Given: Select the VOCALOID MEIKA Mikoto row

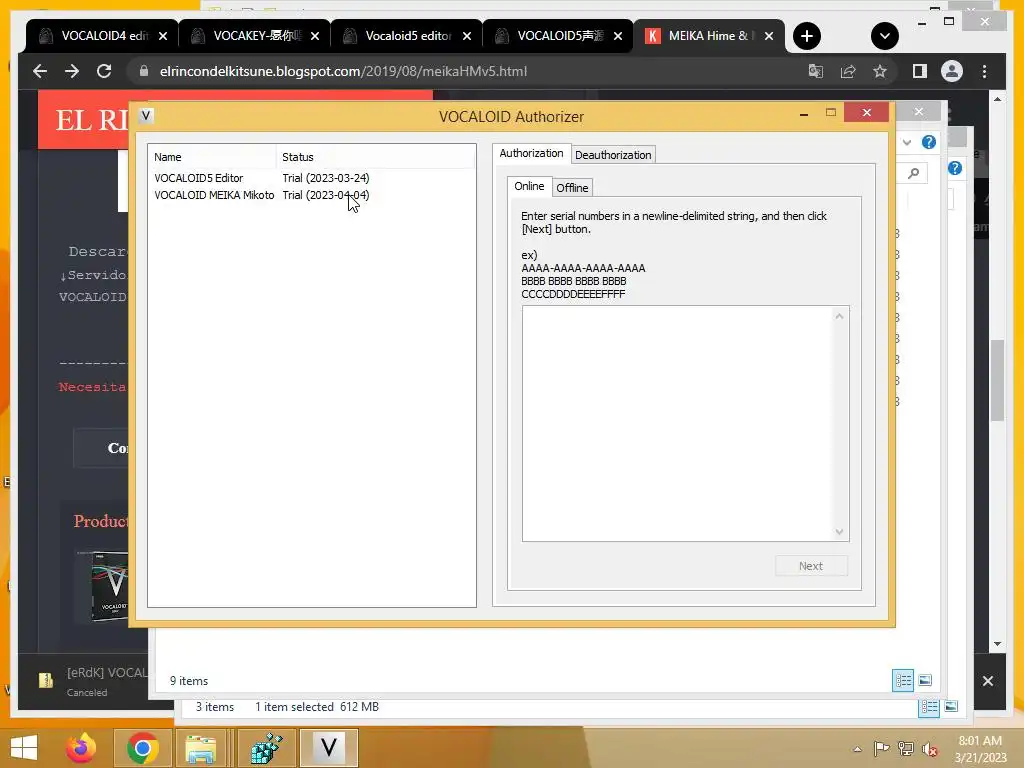Looking at the screenshot, I should click(x=312, y=195).
